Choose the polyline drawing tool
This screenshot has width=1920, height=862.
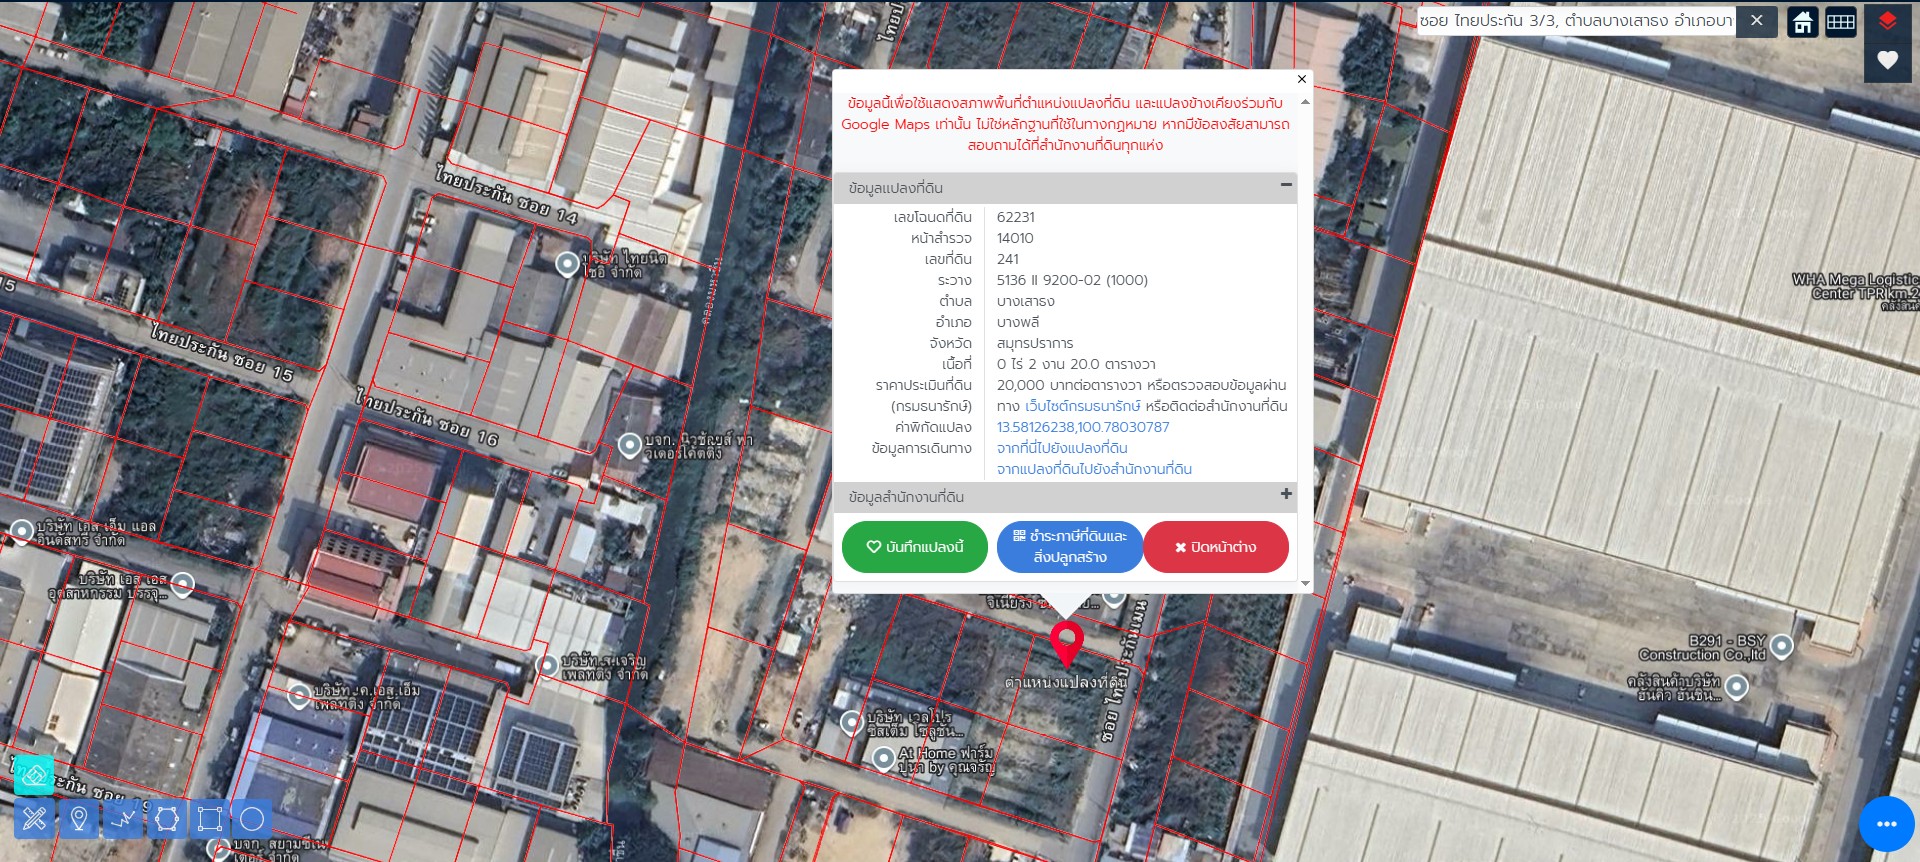click(x=123, y=819)
